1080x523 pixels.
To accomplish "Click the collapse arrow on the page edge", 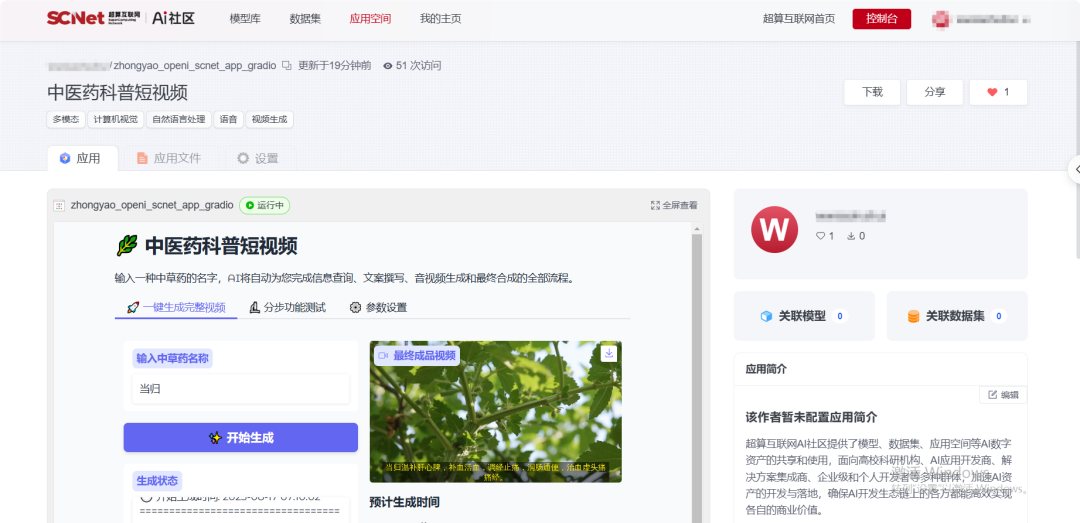I will [1074, 170].
